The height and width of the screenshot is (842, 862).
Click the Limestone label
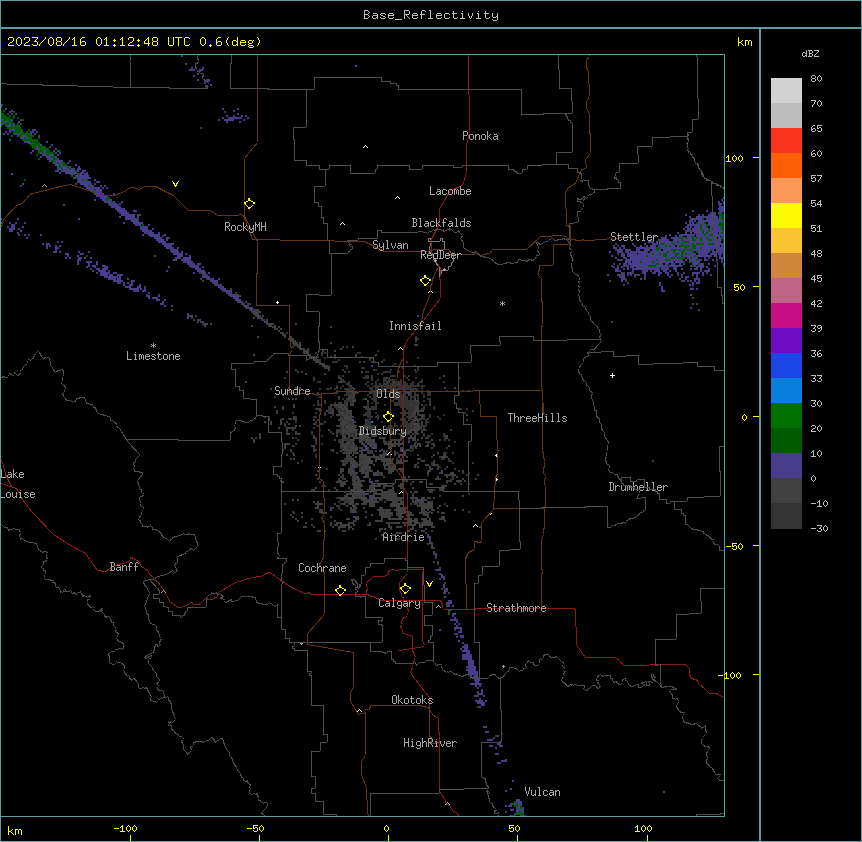[x=153, y=356]
